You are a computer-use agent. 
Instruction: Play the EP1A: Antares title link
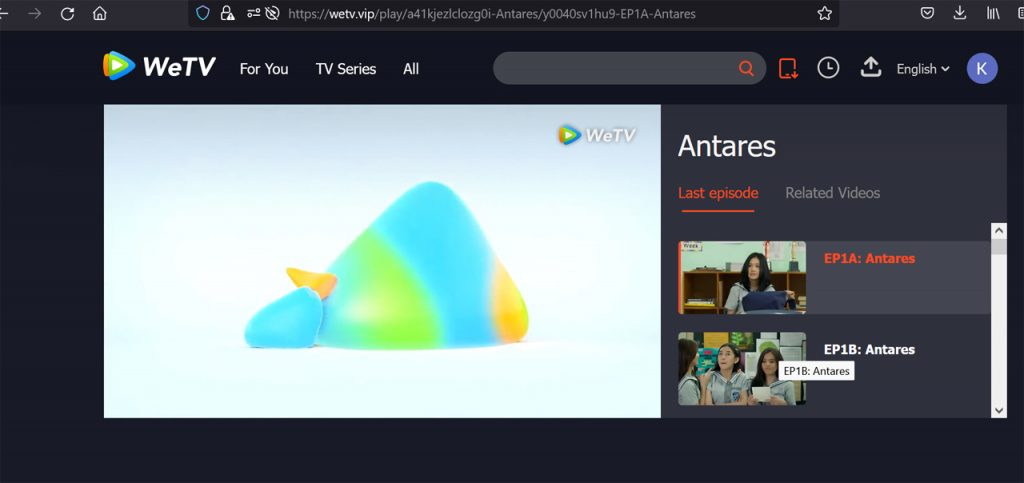pyautogui.click(x=869, y=258)
